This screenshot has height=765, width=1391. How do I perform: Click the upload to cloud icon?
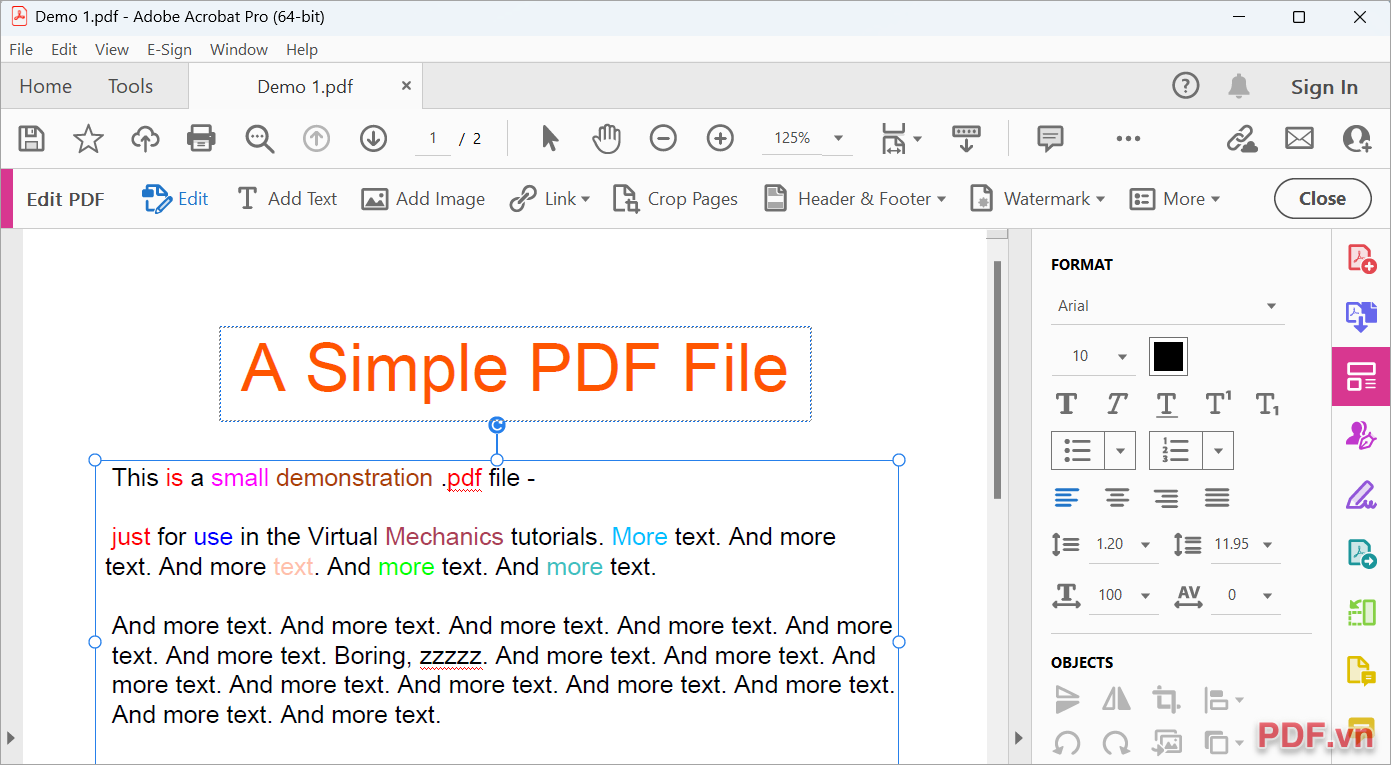pyautogui.click(x=146, y=138)
